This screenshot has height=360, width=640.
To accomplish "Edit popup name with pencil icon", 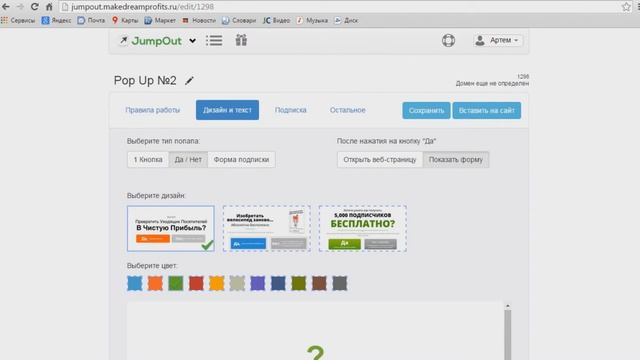I will [x=189, y=81].
